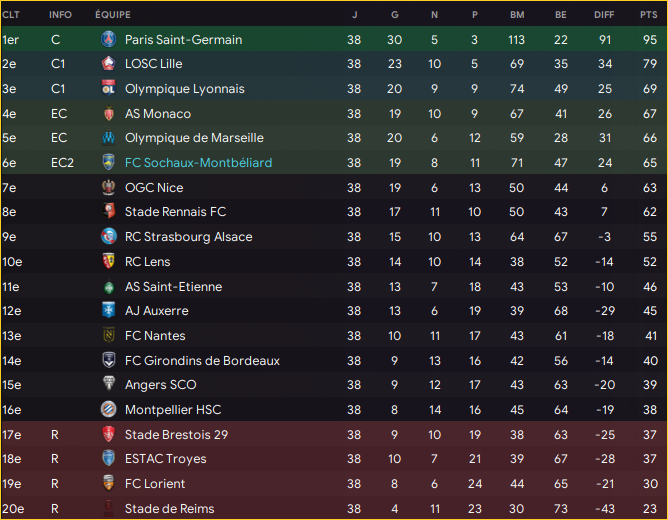The width and height of the screenshot is (668, 520).
Task: Select the ESTAC Troyes relegation row
Action: tap(334, 459)
